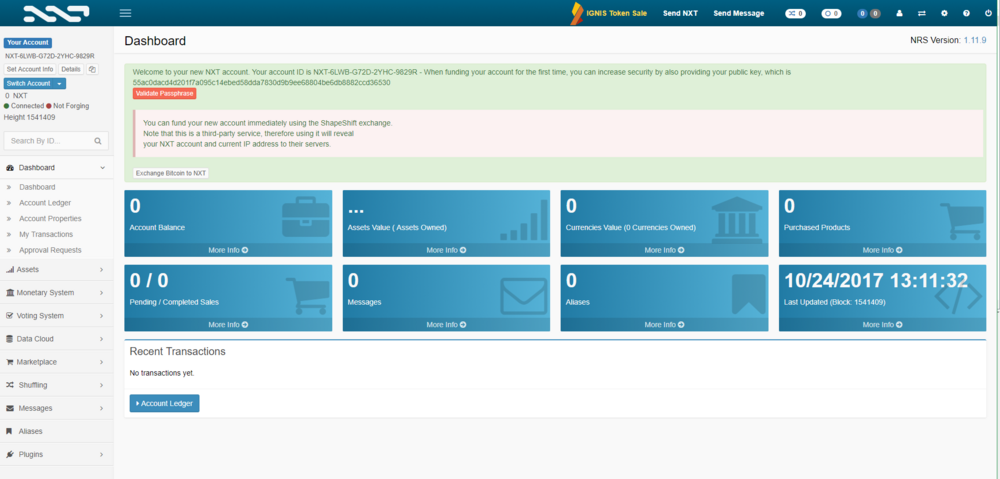Click the Switch Account button
Viewport: 1000px width, 479px height.
click(29, 84)
